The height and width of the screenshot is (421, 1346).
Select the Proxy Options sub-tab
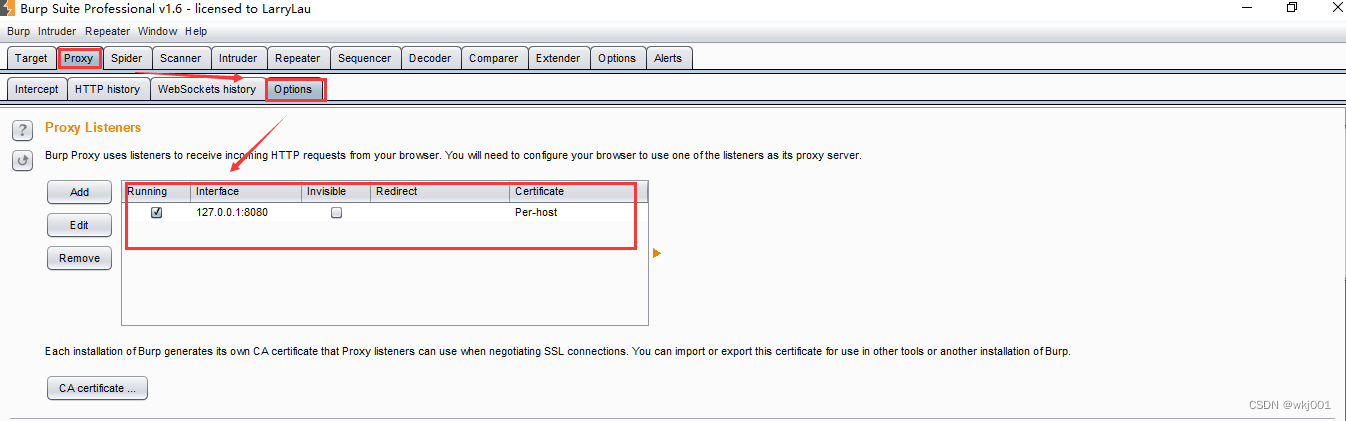tap(294, 89)
